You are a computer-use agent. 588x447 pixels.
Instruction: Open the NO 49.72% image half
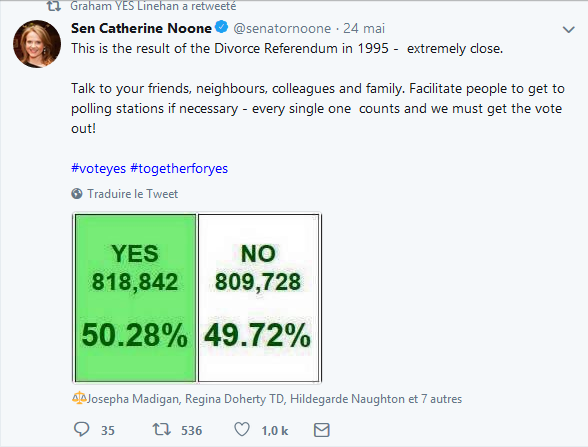point(258,298)
